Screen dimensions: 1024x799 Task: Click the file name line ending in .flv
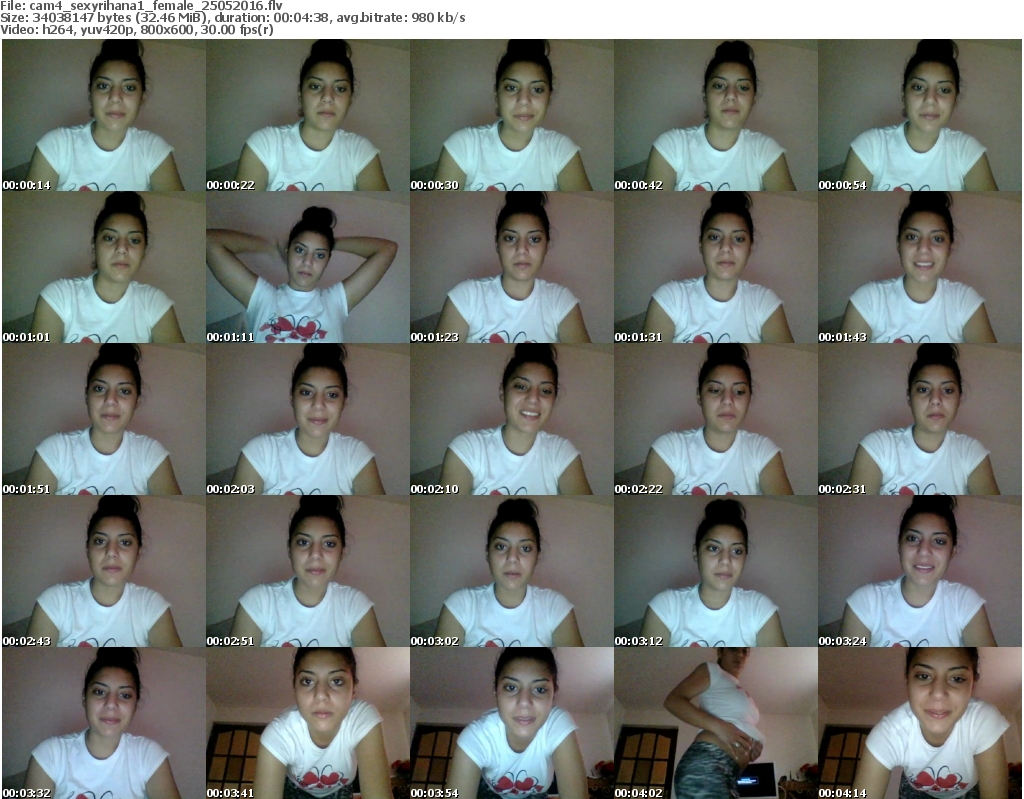click(x=142, y=6)
